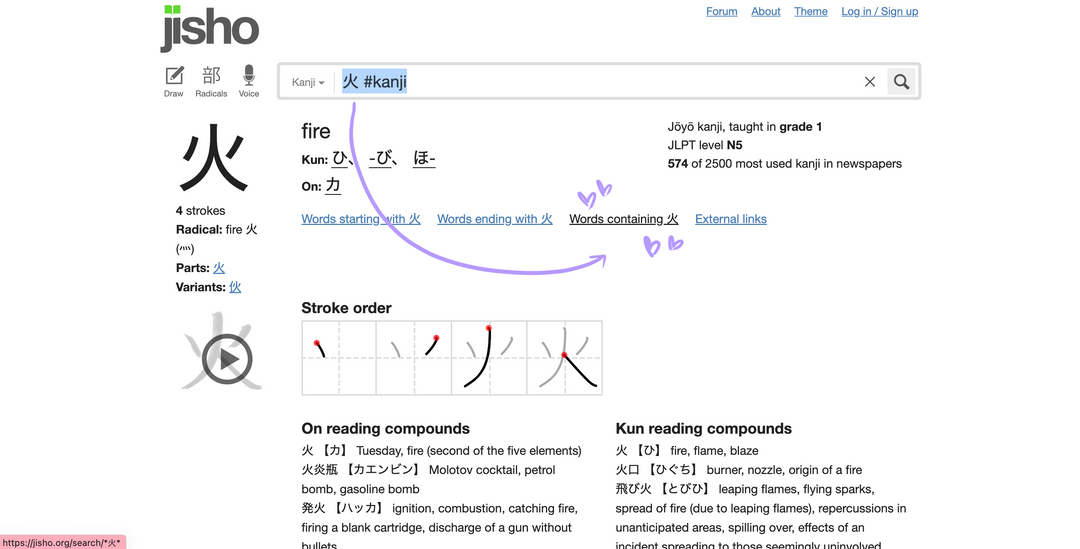Open the Forum page

pyautogui.click(x=721, y=12)
